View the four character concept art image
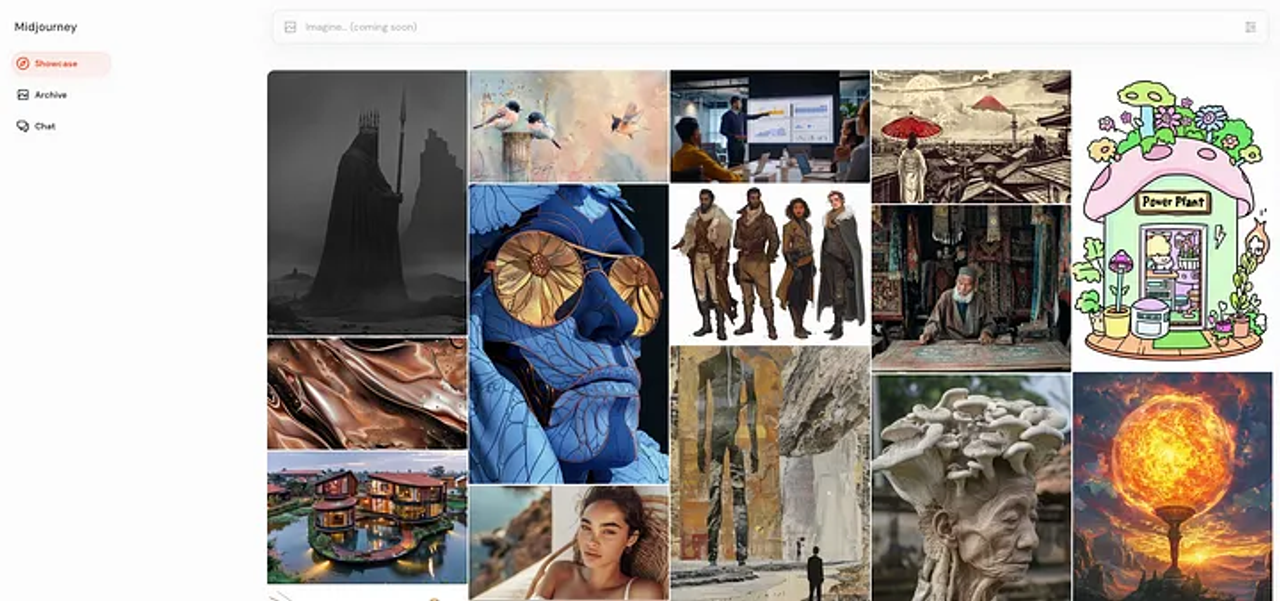Image resolution: width=1280 pixels, height=601 pixels. pyautogui.click(x=769, y=264)
